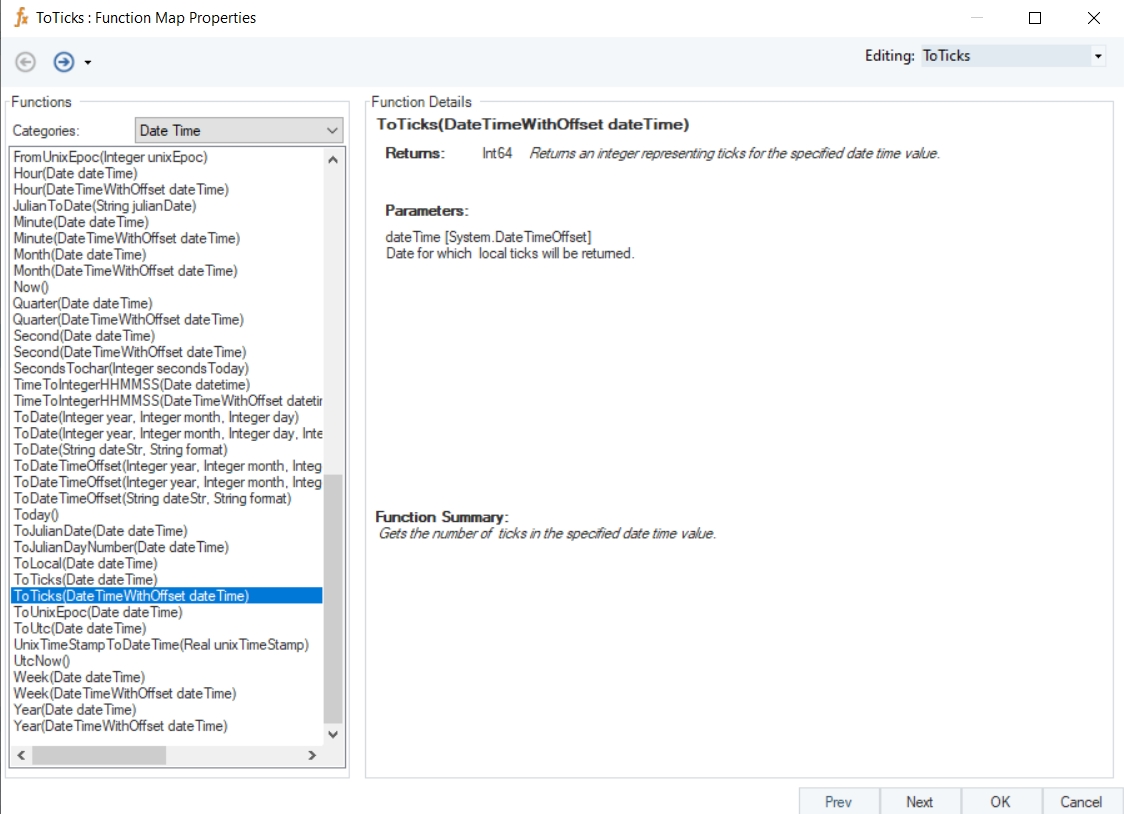This screenshot has height=814, width=1124.
Task: Choose UtcNow() in the functions list
Action: 42,661
